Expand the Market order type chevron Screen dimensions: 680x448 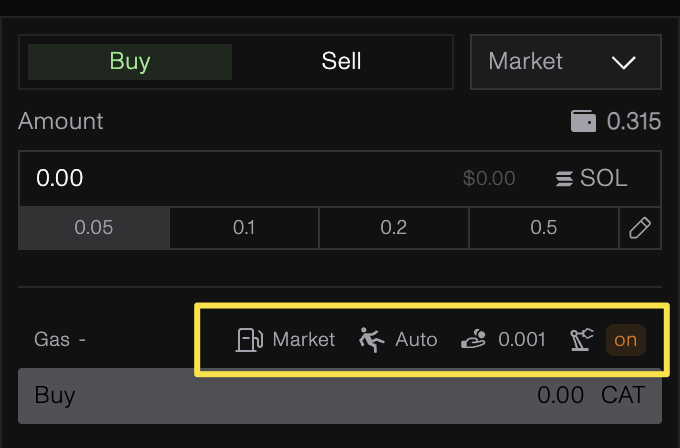tap(623, 63)
